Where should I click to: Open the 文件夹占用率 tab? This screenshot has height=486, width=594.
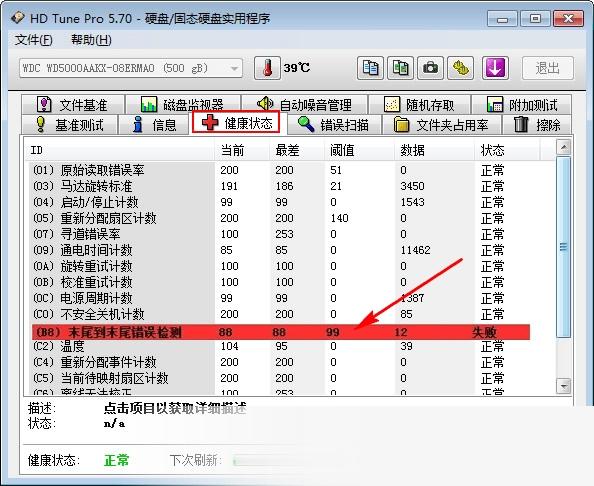point(441,124)
